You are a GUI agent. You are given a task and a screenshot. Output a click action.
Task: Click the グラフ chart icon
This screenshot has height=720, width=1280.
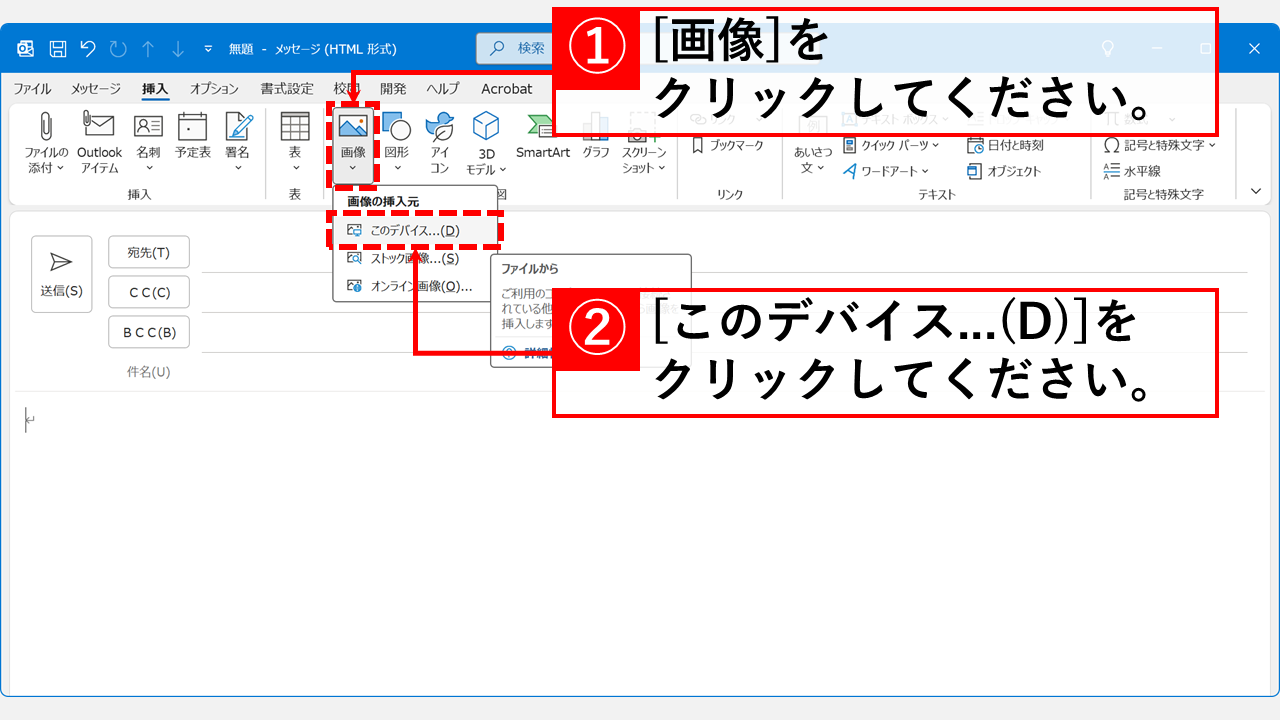[x=596, y=127]
